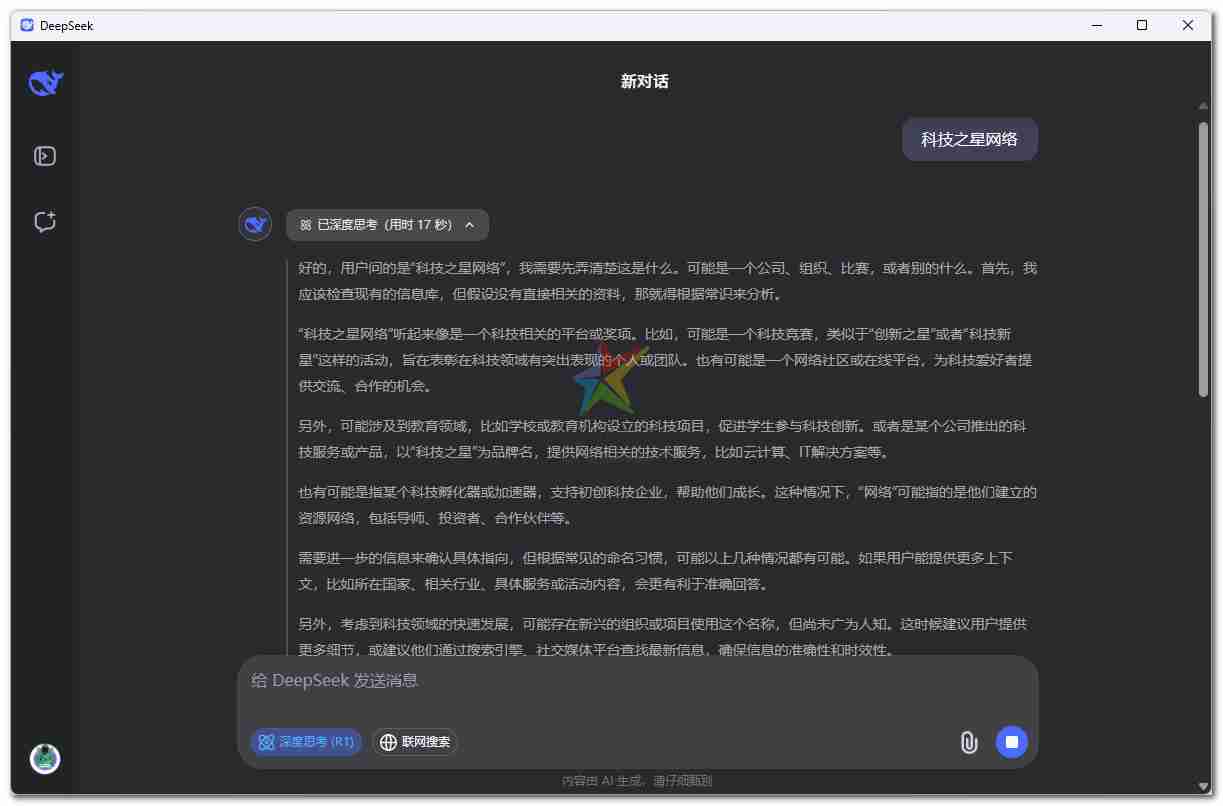Click the 内容由 AI 生成 disclaimer text

pos(637,781)
